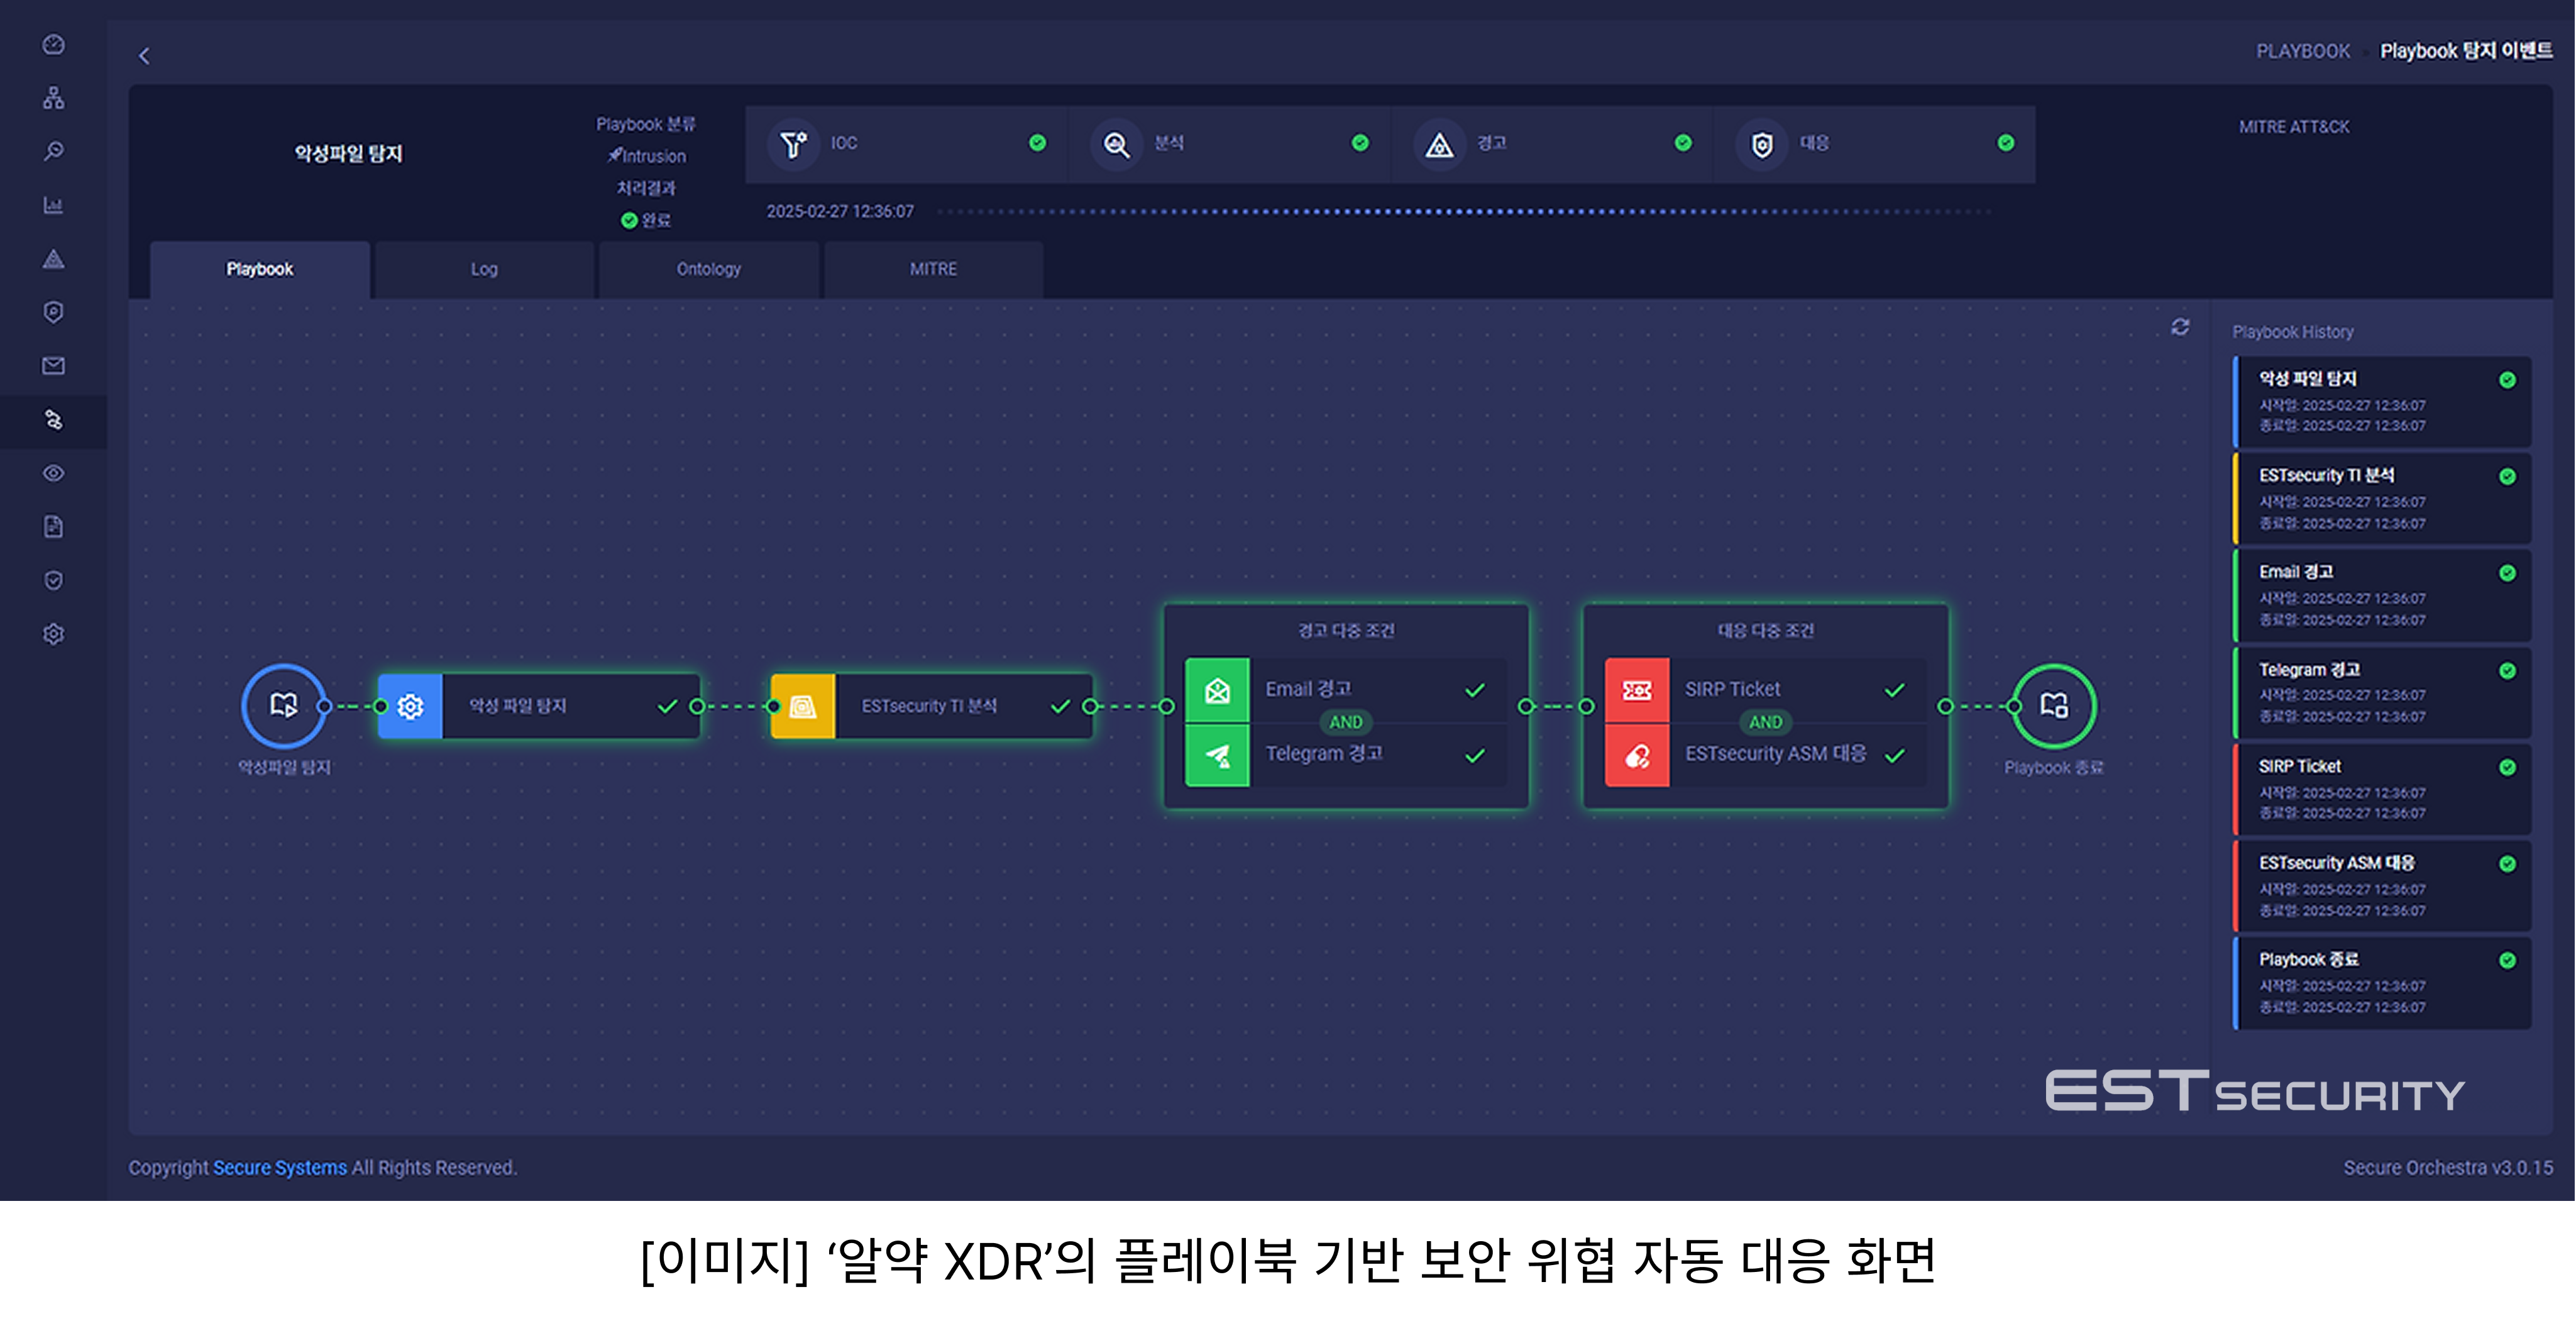Click the Secure Systems footer link

pyautogui.click(x=279, y=1168)
